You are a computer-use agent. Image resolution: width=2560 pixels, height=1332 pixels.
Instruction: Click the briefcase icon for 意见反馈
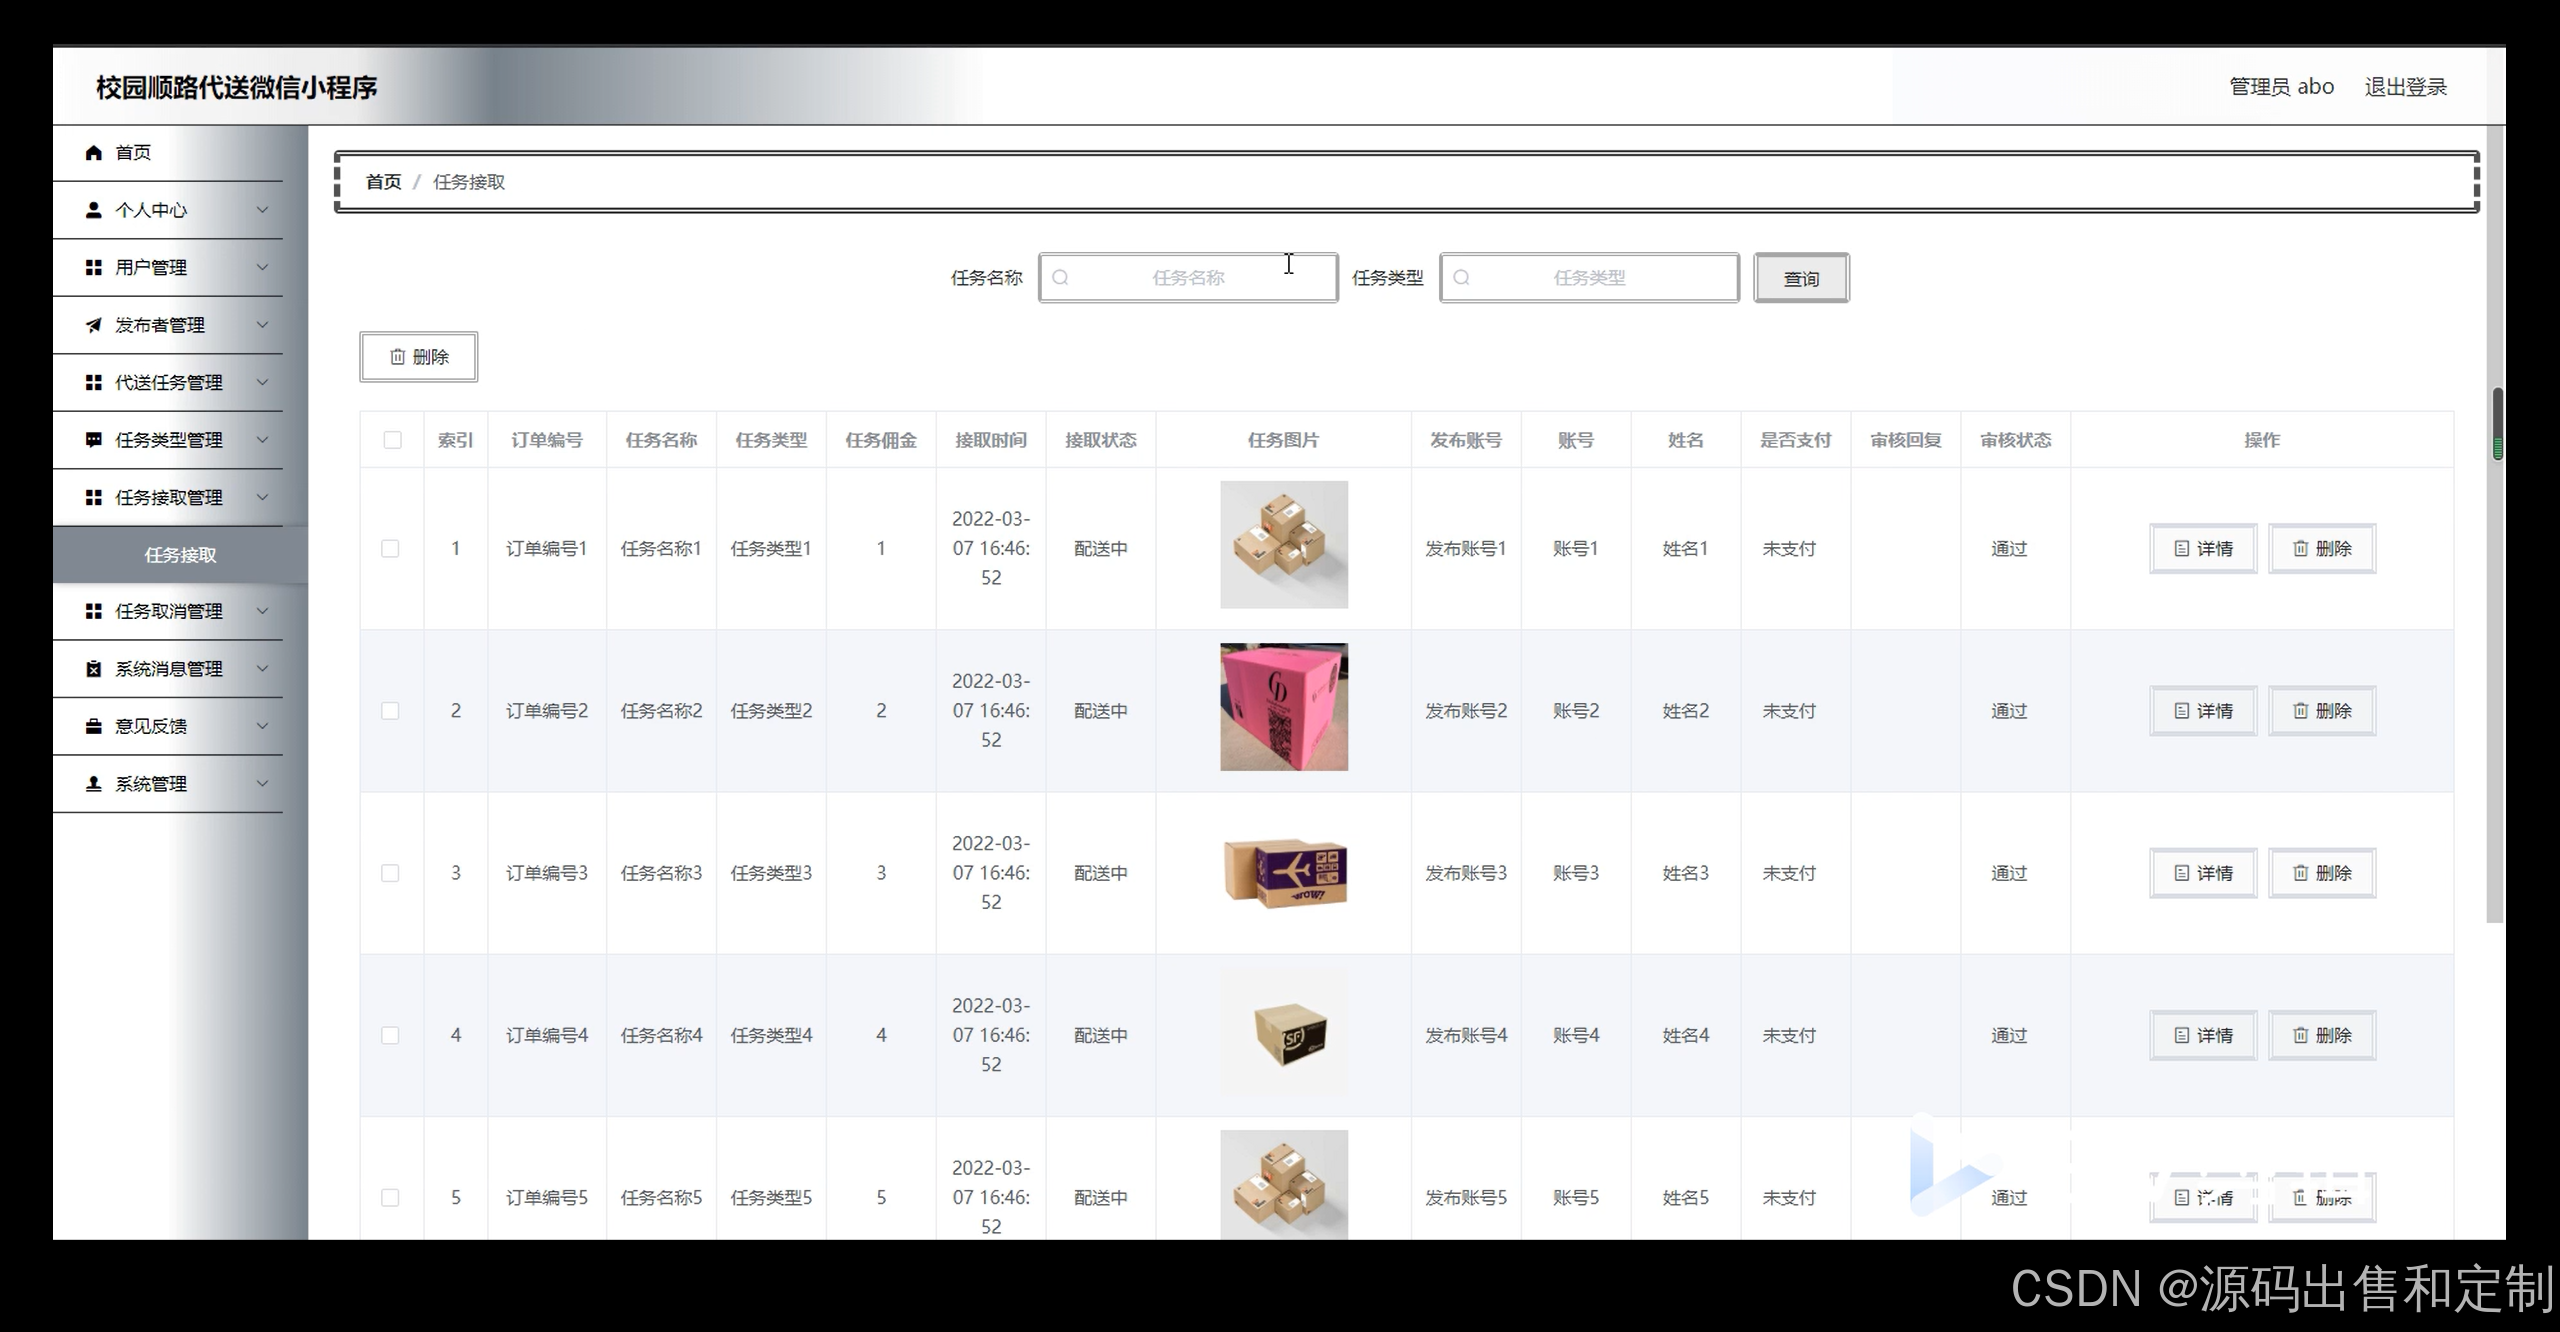tap(94, 726)
